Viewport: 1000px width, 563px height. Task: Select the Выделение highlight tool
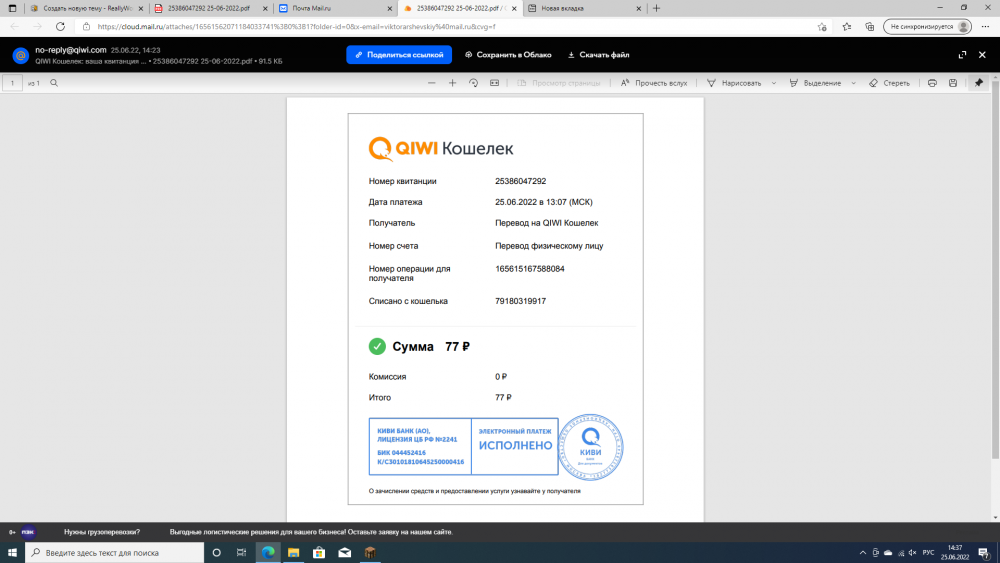click(x=815, y=83)
